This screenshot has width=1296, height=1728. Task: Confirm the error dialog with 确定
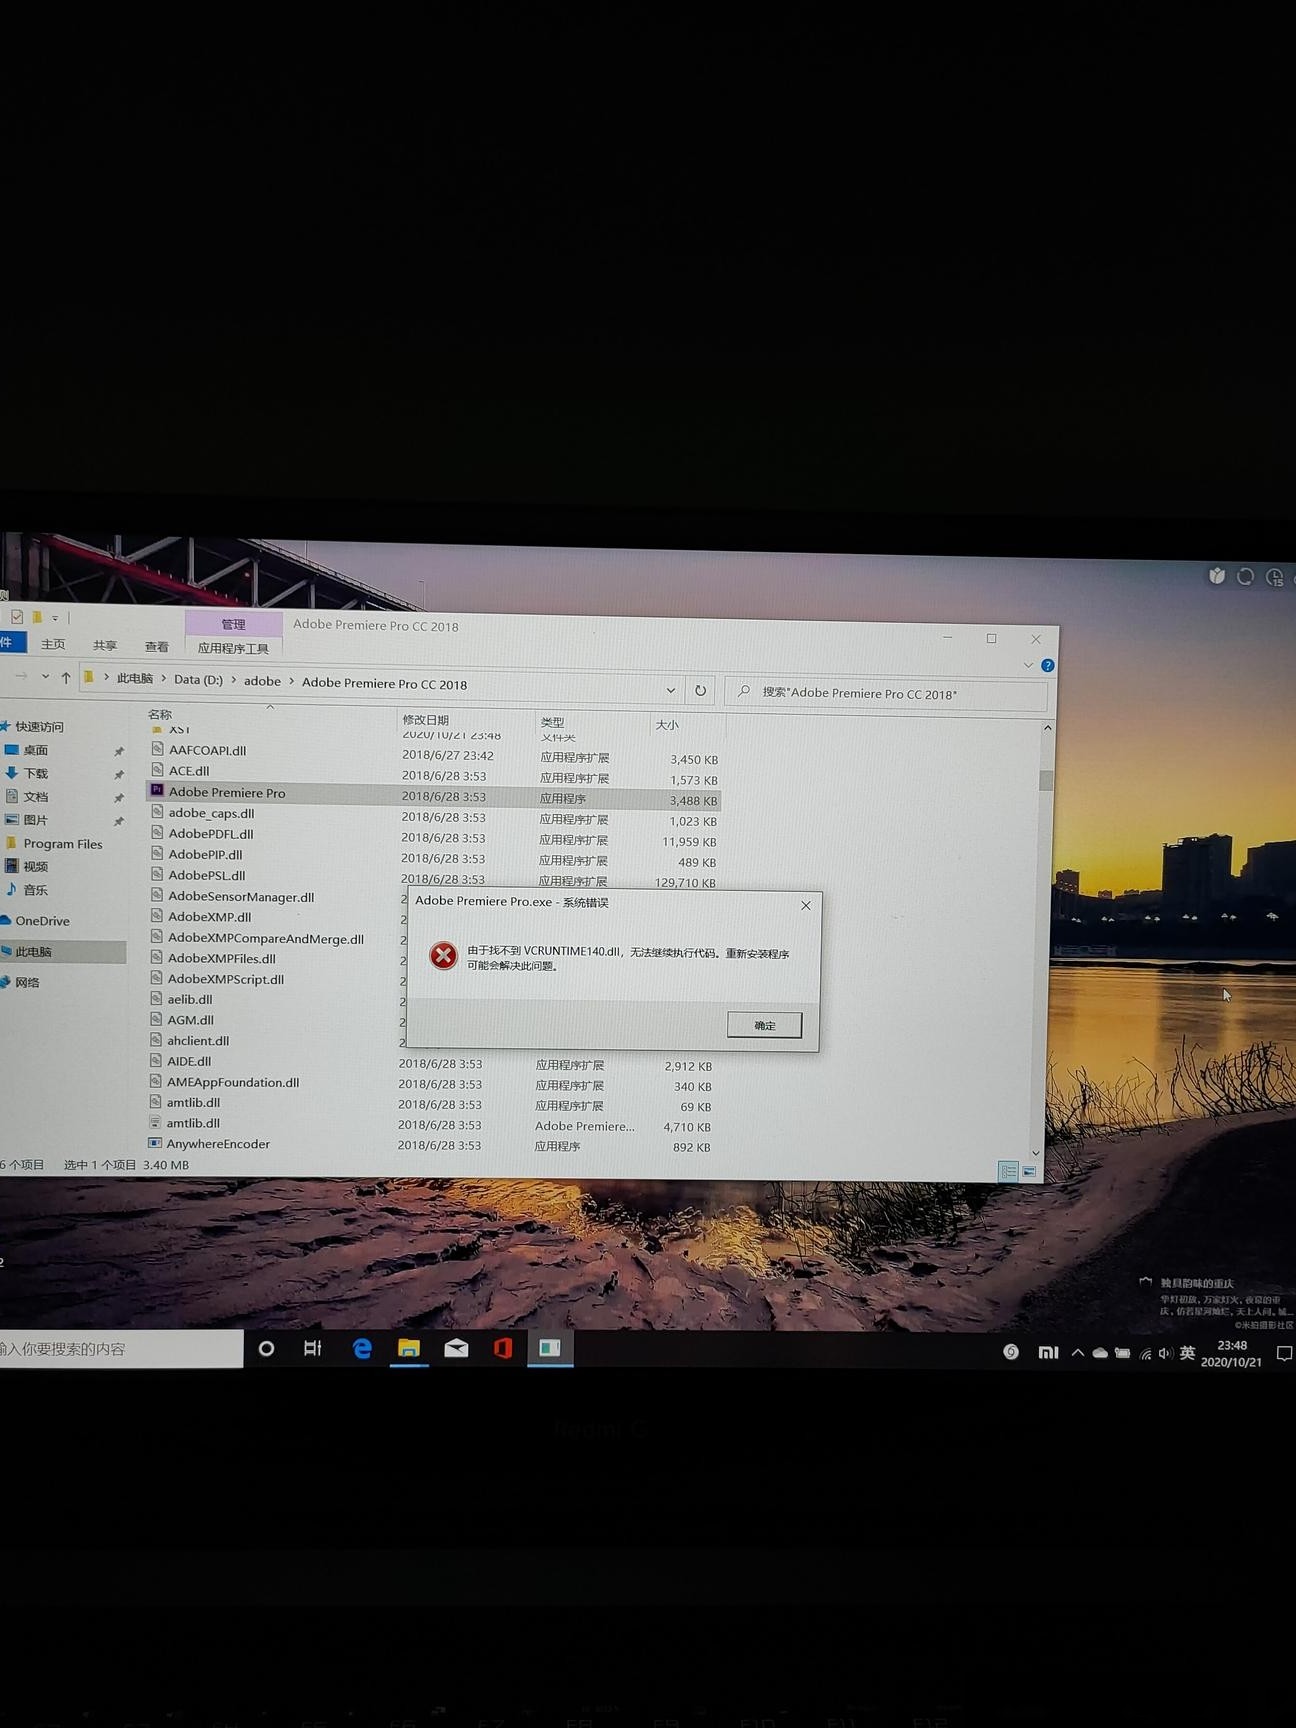tap(765, 1025)
